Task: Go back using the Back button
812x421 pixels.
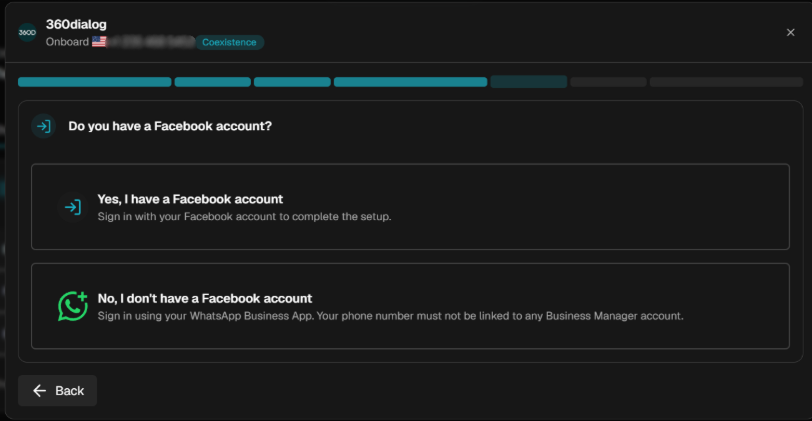Action: [57, 391]
